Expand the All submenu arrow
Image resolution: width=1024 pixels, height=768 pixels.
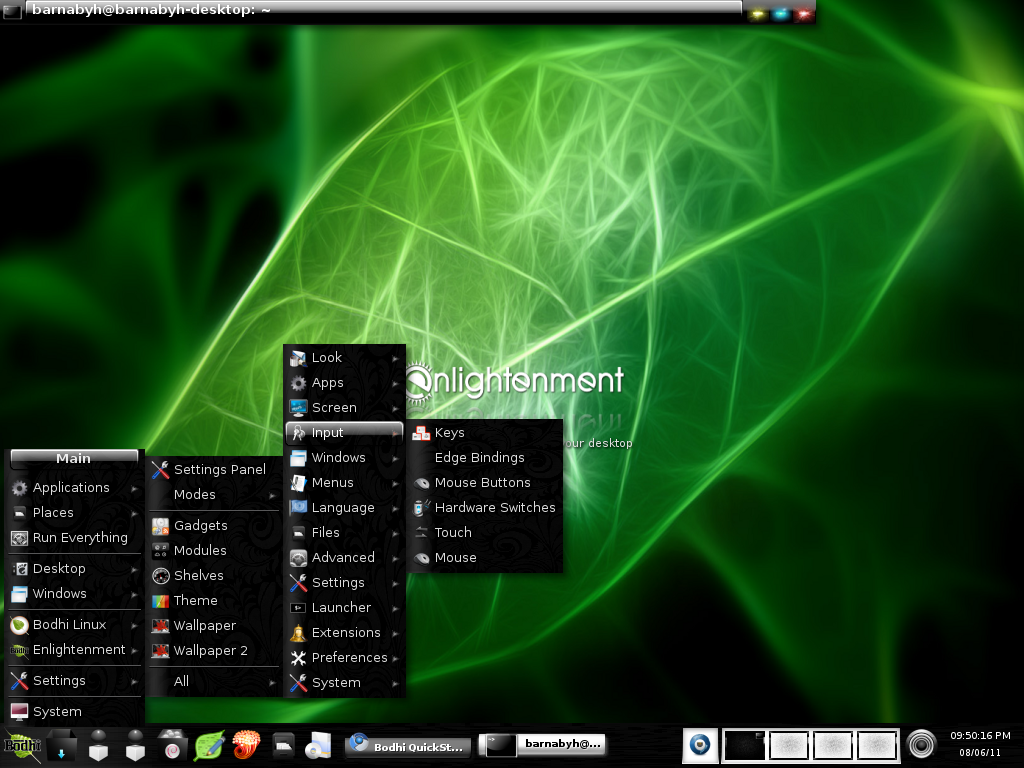(272, 682)
